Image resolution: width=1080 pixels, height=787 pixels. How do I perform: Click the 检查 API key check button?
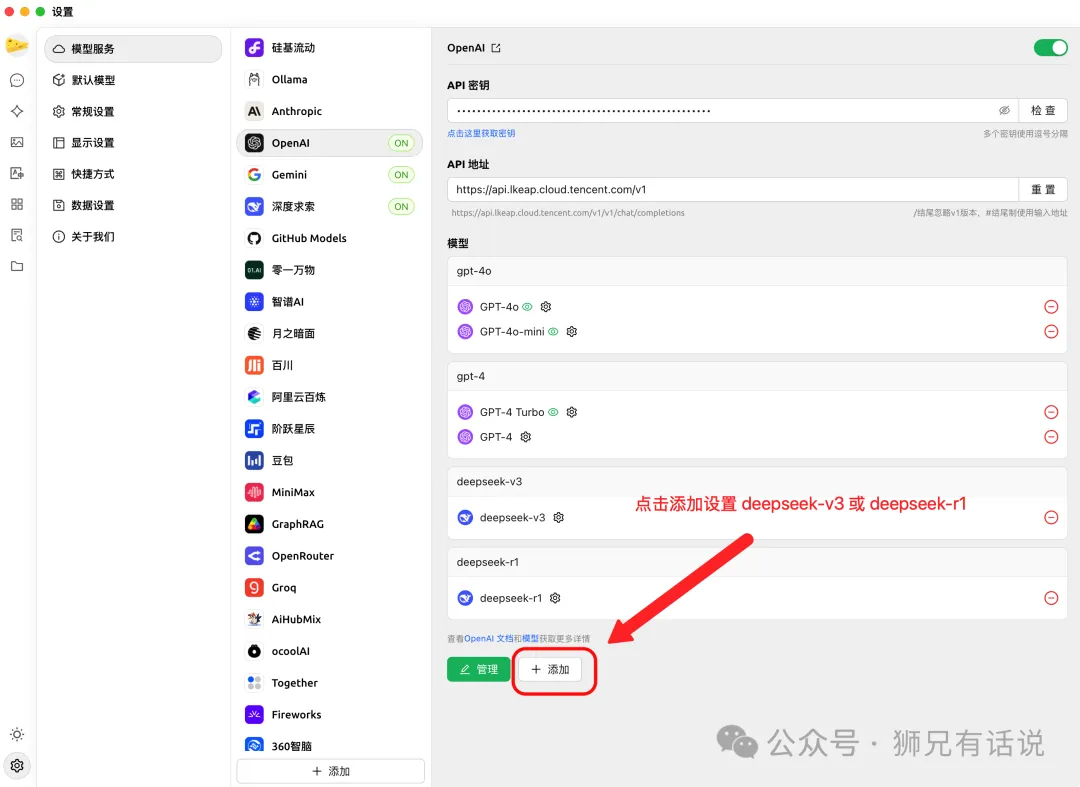tap(1043, 111)
